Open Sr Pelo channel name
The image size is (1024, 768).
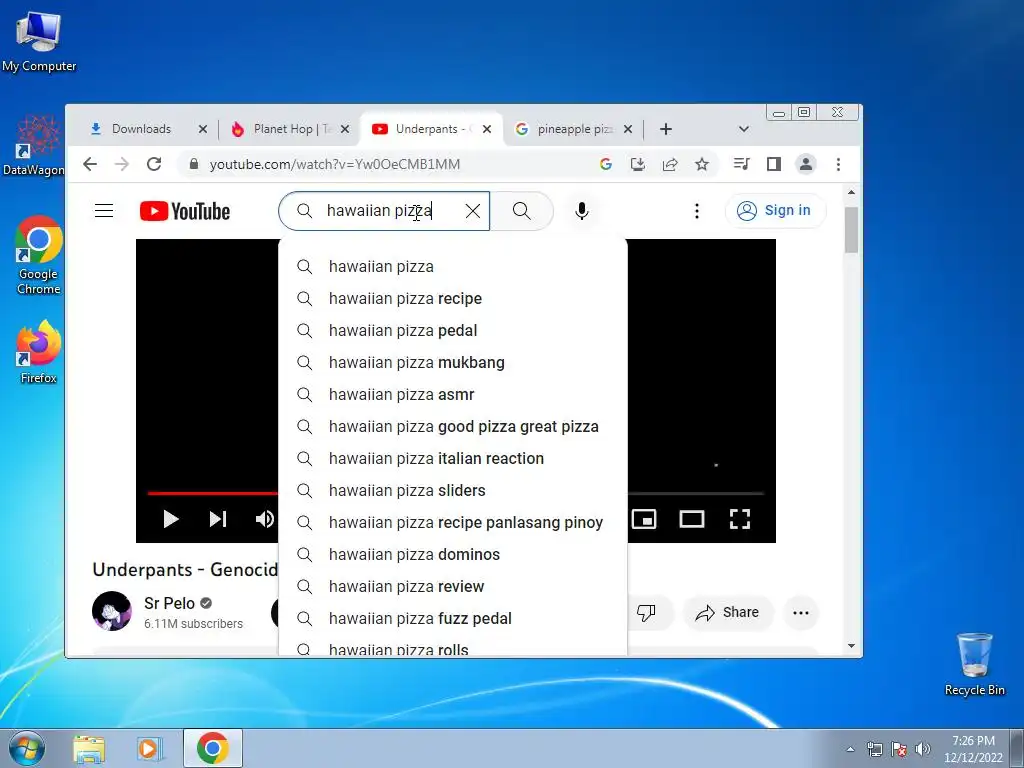click(169, 603)
